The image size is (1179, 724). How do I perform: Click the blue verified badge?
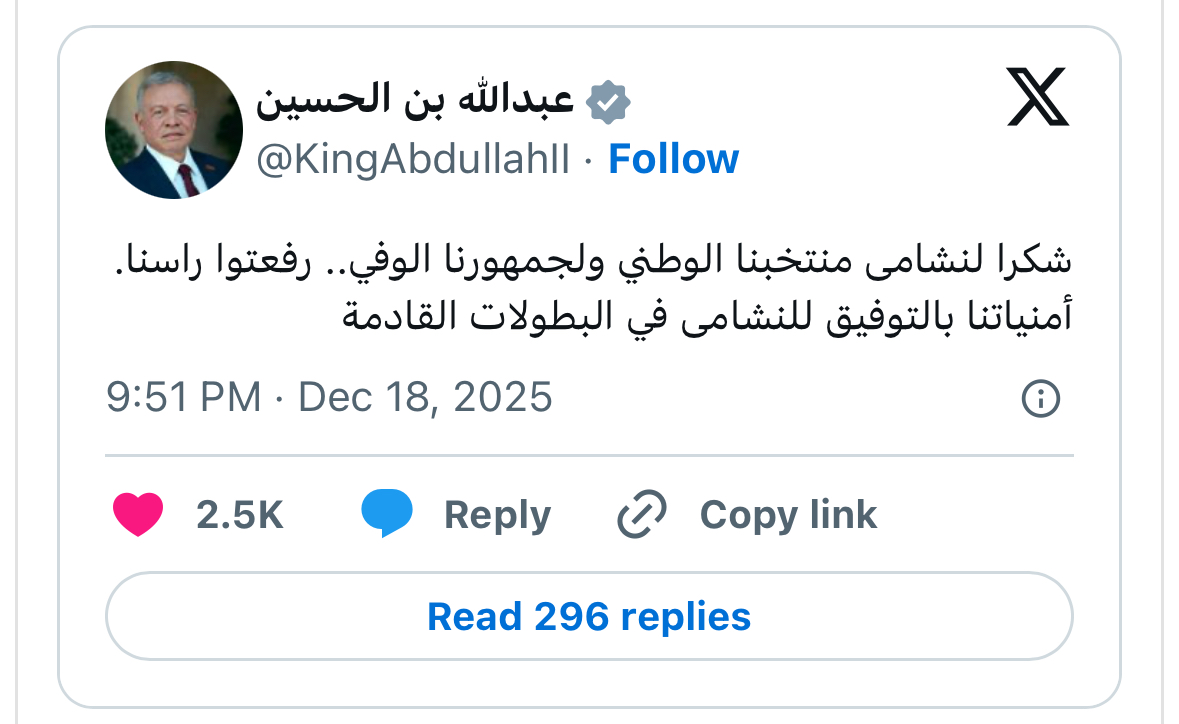607,102
